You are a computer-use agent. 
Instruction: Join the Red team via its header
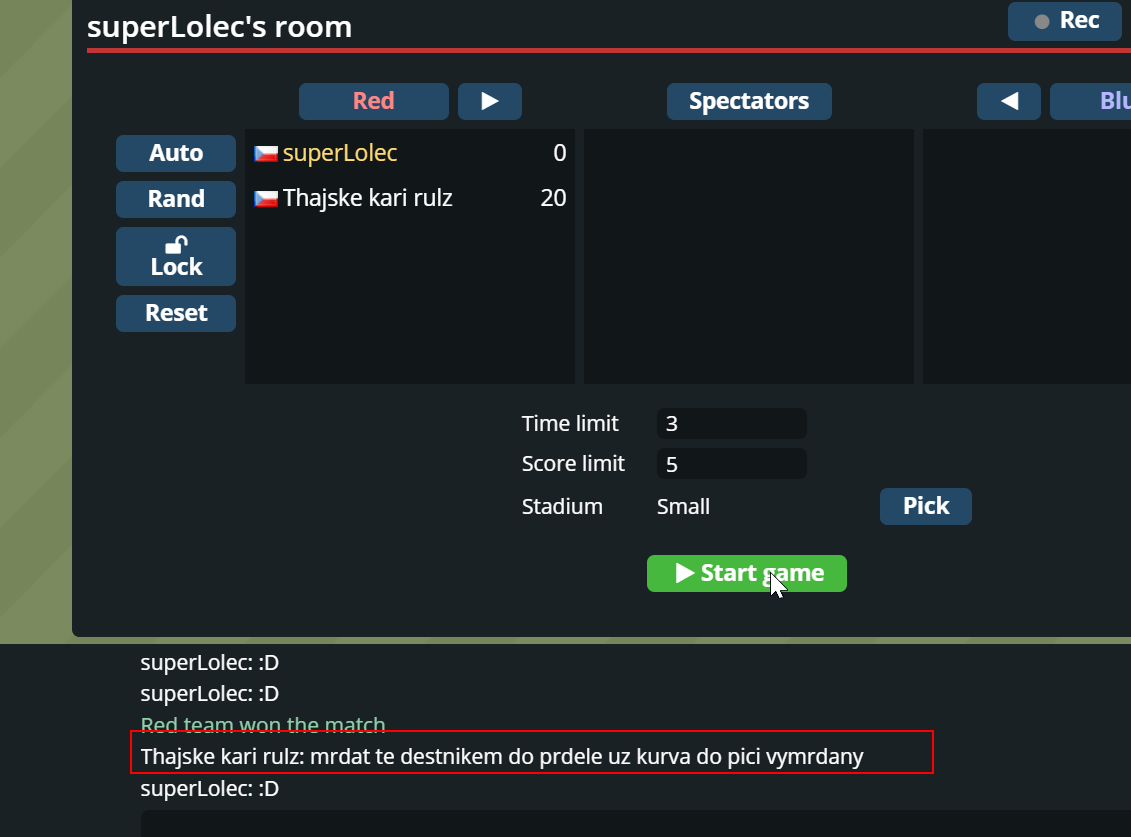(x=374, y=101)
